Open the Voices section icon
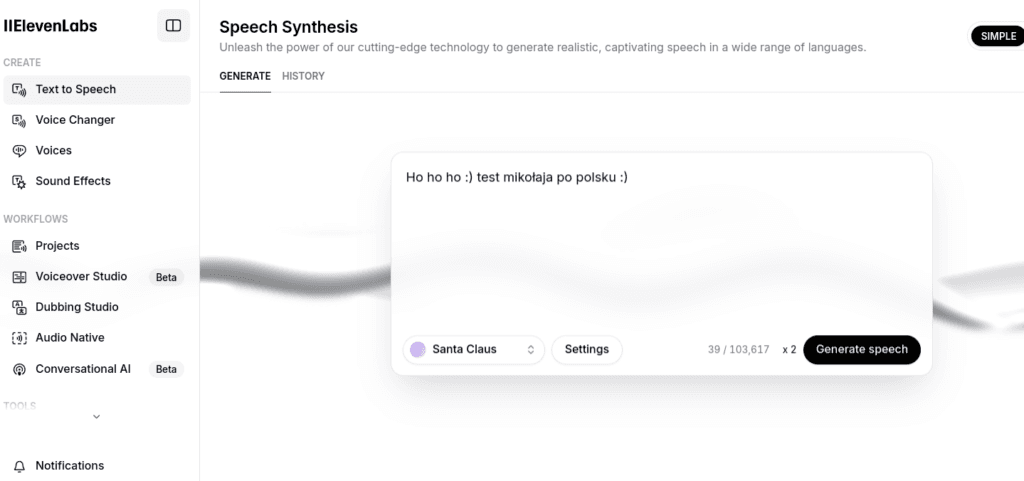The image size is (1024, 481). pos(19,151)
